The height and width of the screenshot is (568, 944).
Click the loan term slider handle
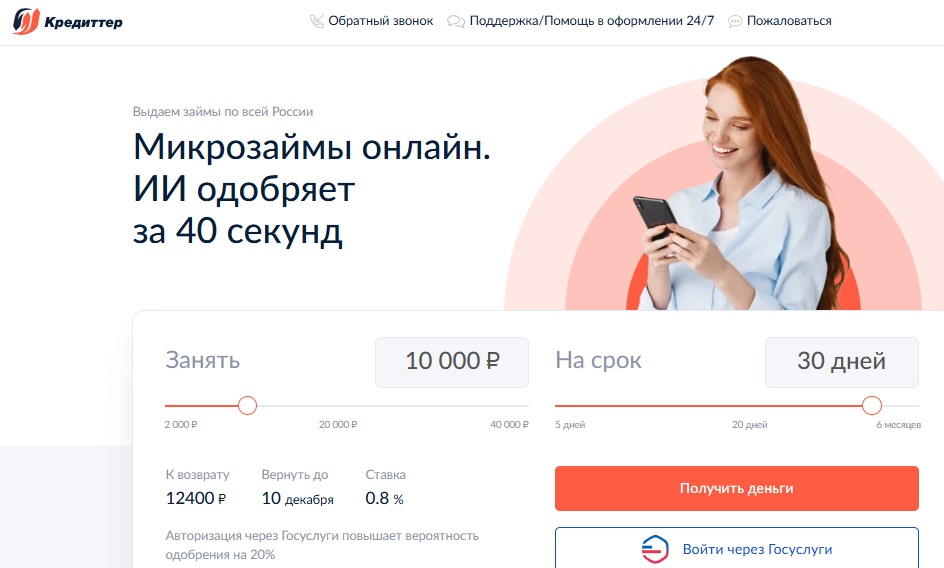(x=872, y=405)
